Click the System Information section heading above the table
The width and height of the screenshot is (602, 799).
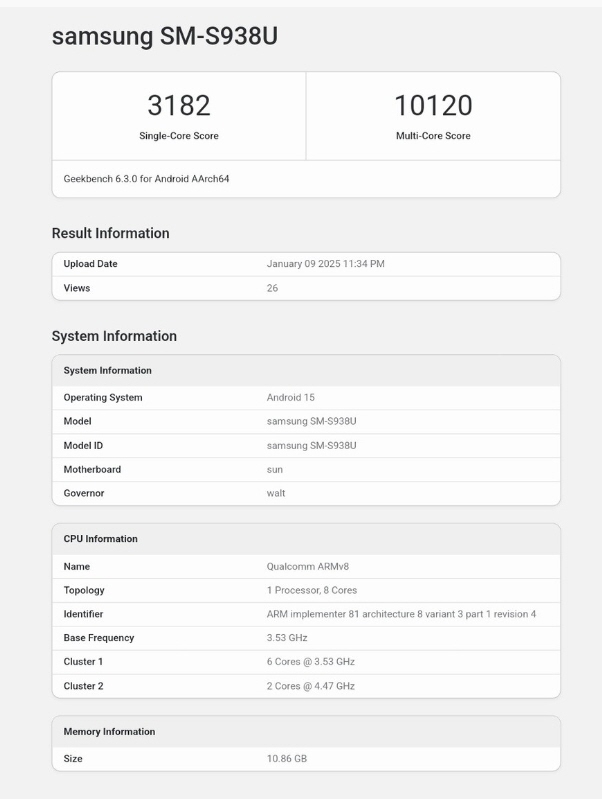pos(114,336)
